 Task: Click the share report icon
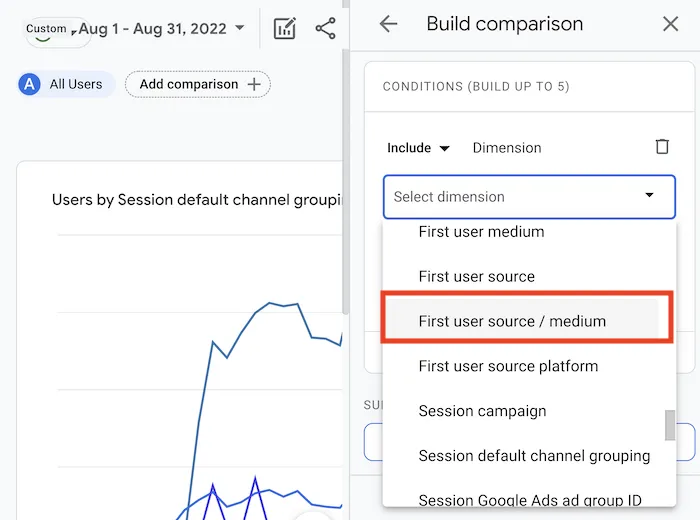pos(325,28)
